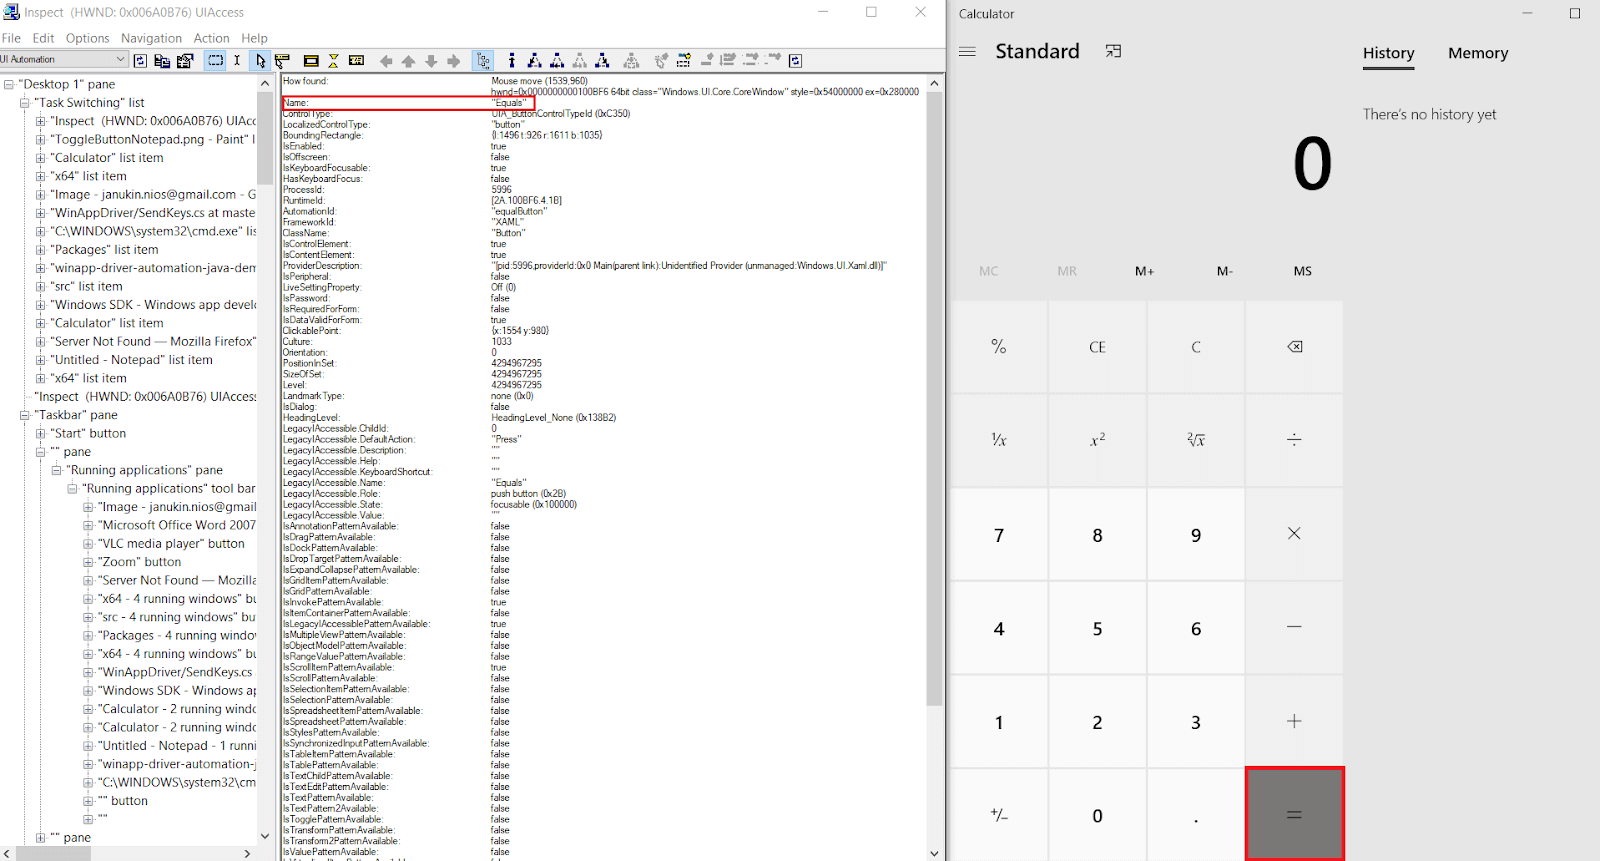This screenshot has width=1600, height=861.
Task: Click the M- memory subtract button
Action: pyautogui.click(x=1224, y=271)
